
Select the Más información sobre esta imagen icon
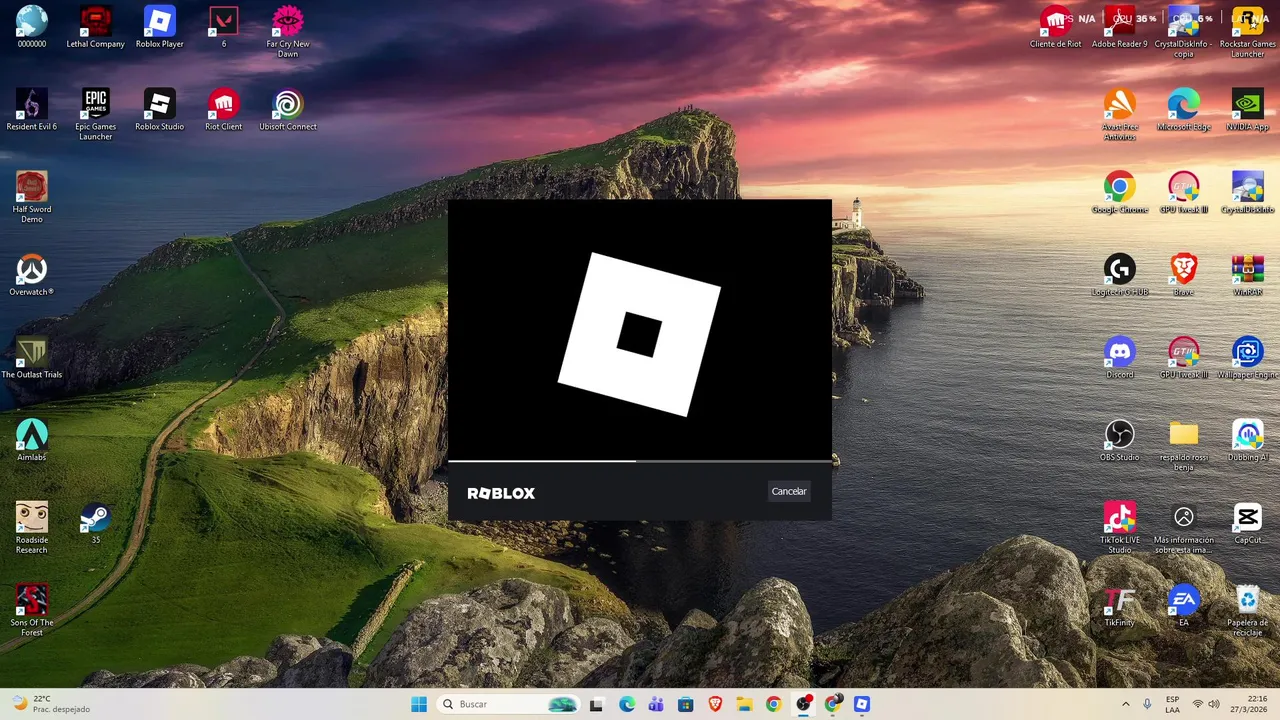(1184, 527)
